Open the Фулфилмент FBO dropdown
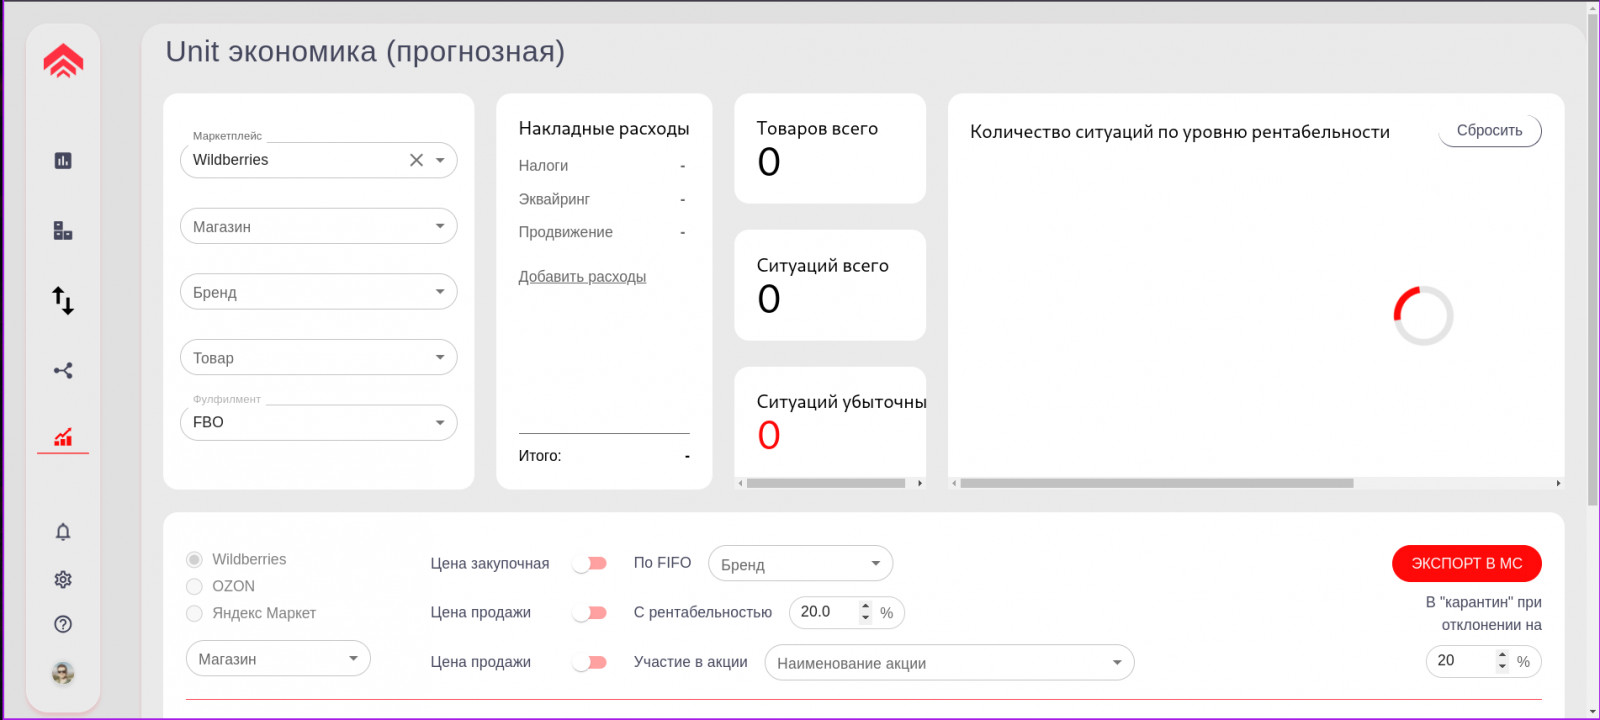Screen dimensions: 1600x720 click(x=319, y=422)
